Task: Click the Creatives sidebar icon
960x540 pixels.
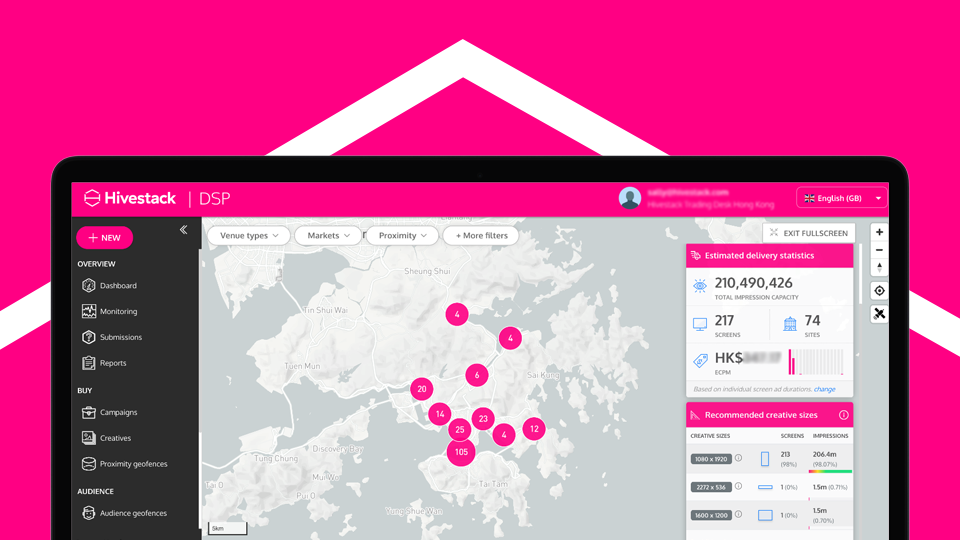Action: pyautogui.click(x=89, y=438)
